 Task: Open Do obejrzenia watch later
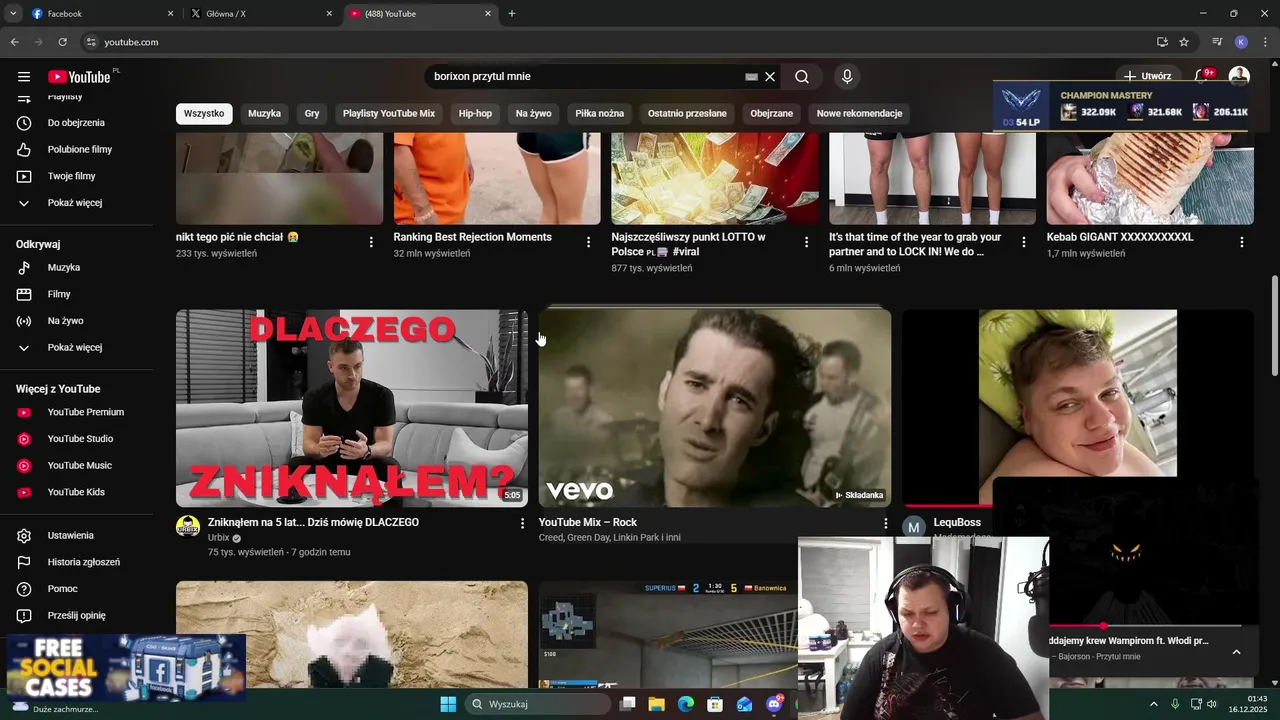tap(76, 123)
